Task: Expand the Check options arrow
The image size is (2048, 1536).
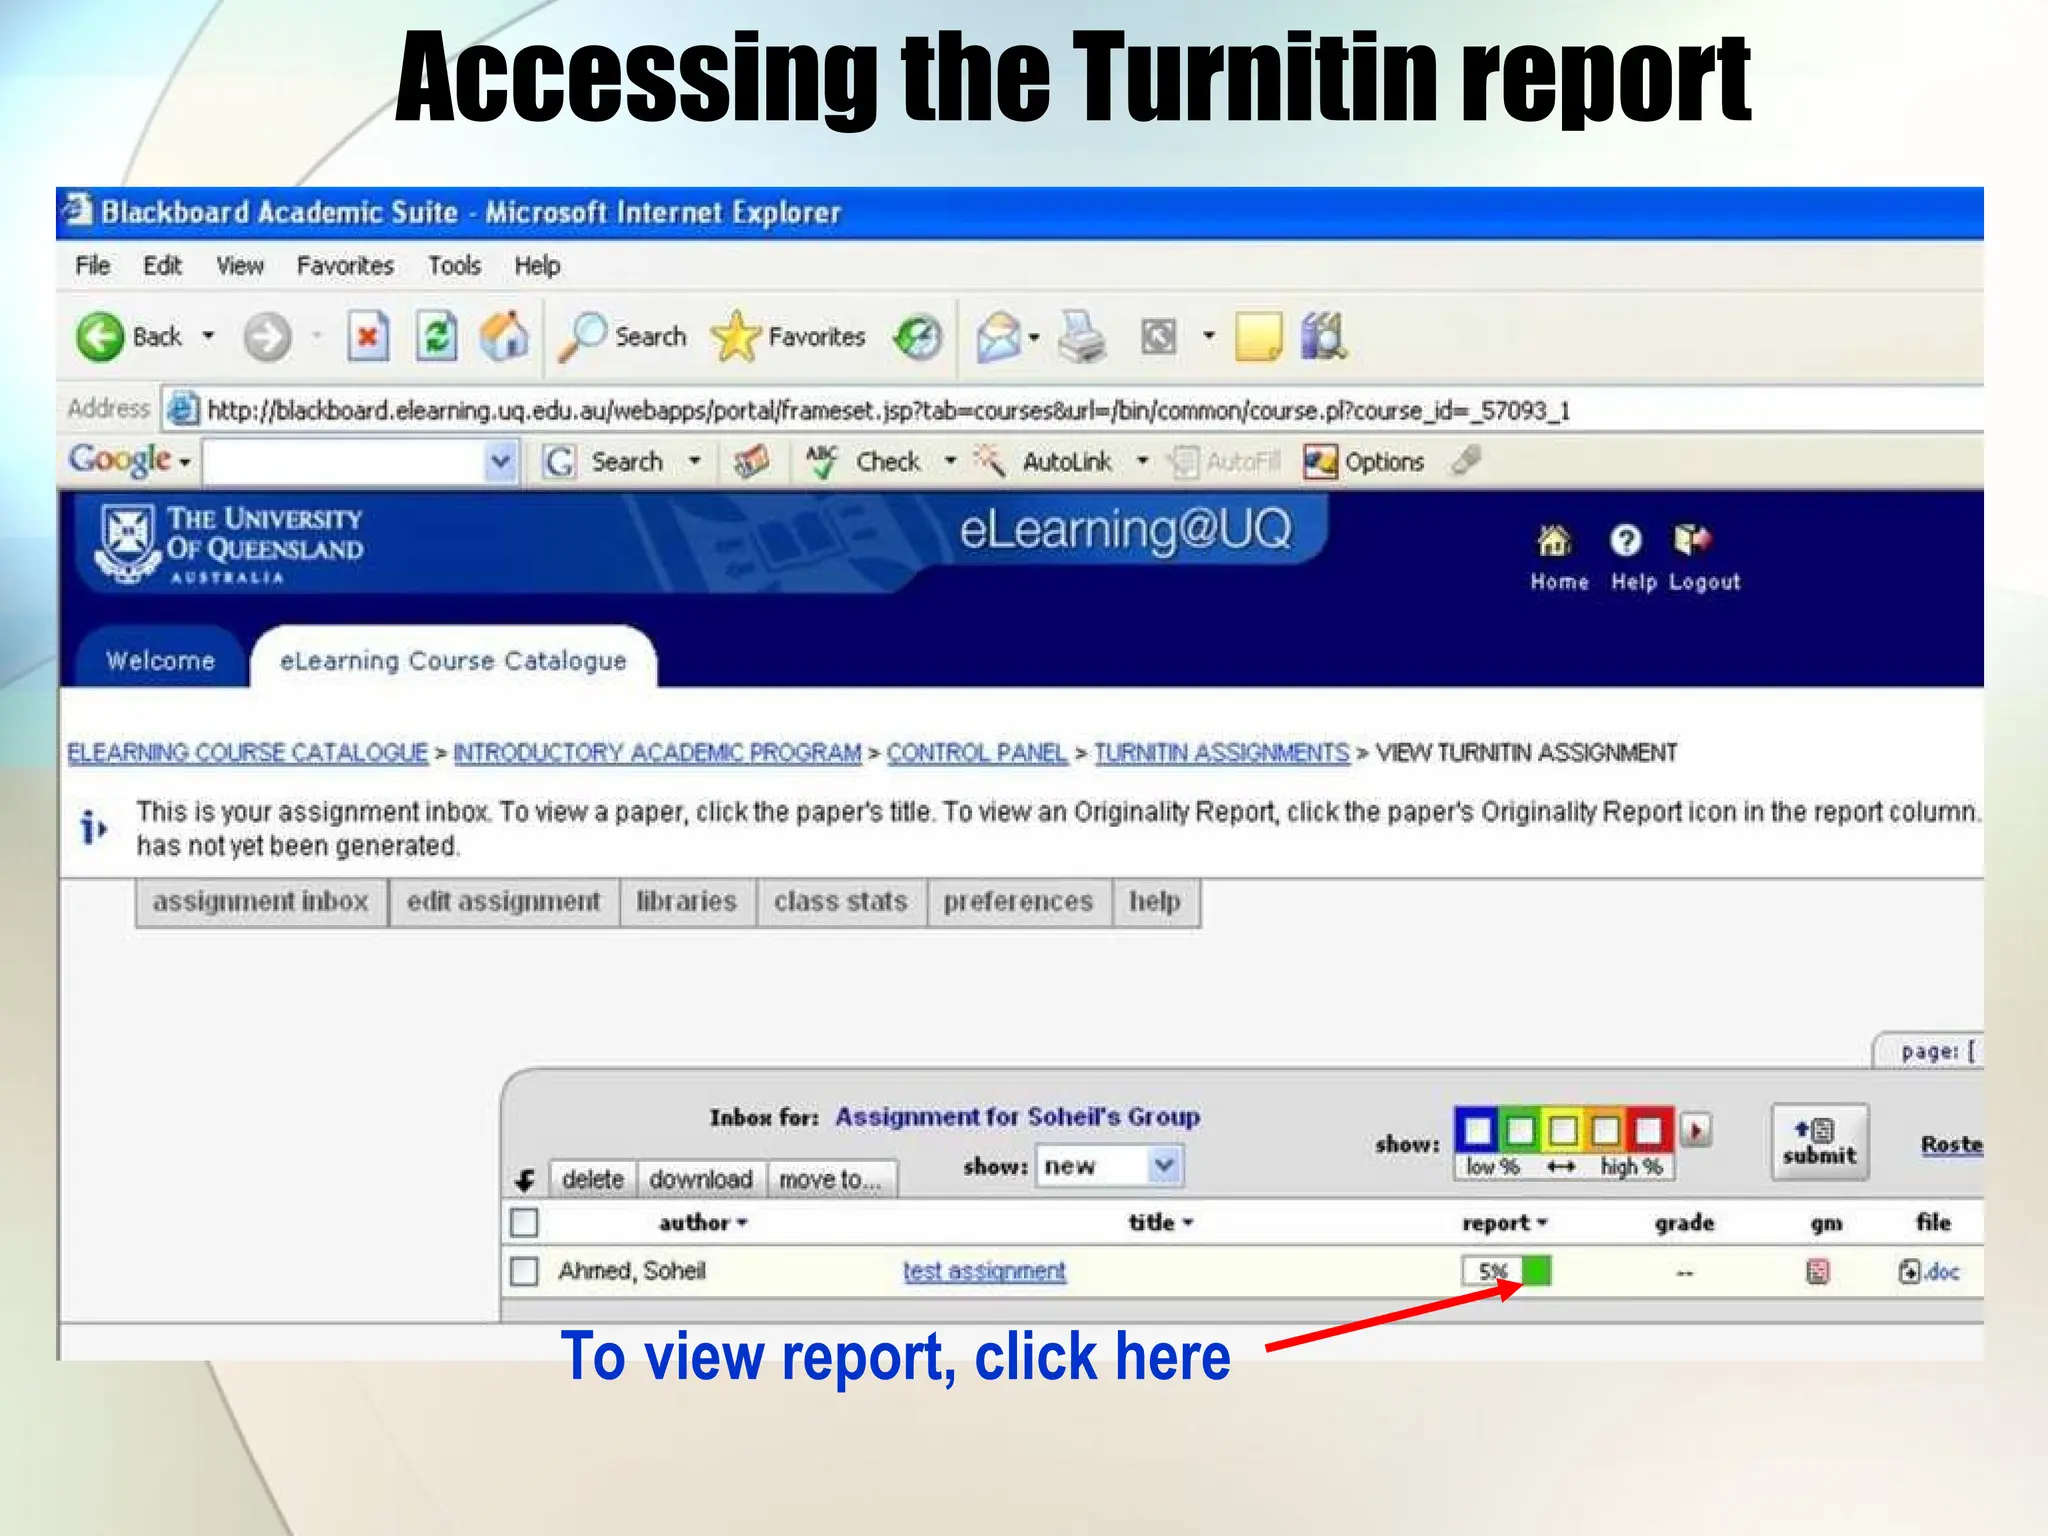Action: coord(951,462)
